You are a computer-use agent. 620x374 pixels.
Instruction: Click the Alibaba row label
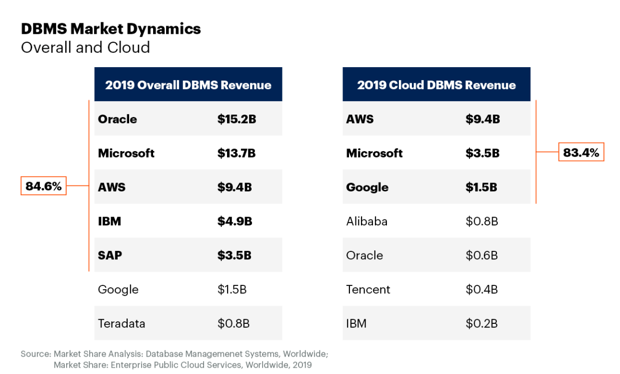click(367, 221)
